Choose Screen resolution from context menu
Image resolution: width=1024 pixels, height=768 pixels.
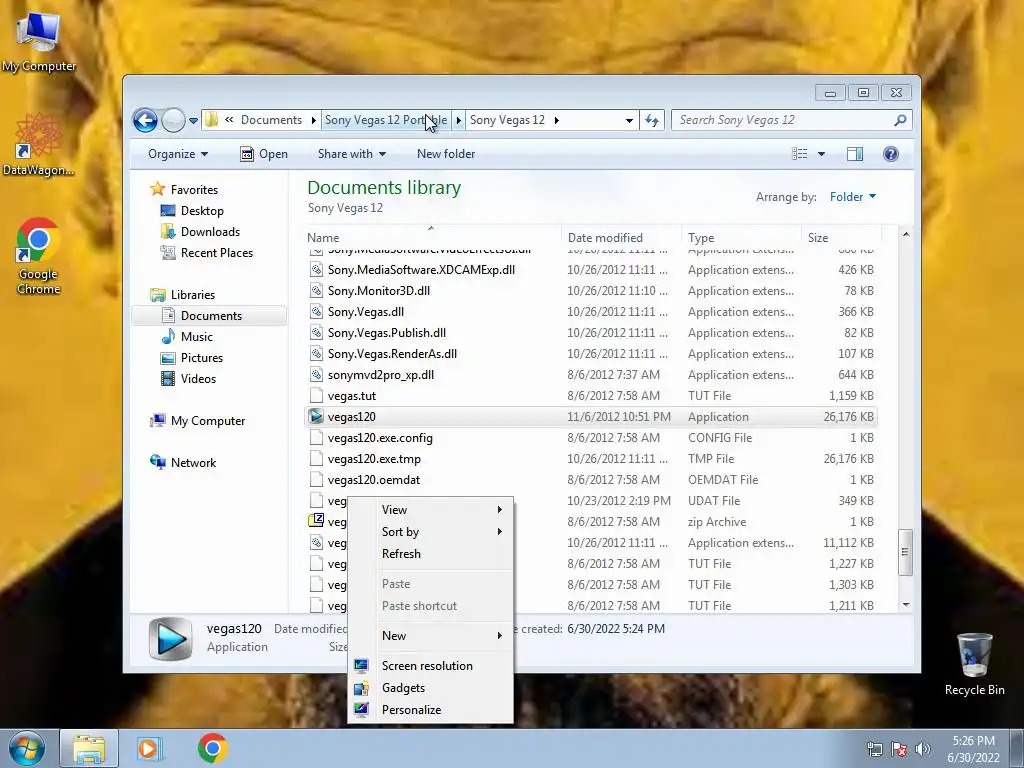pos(430,666)
